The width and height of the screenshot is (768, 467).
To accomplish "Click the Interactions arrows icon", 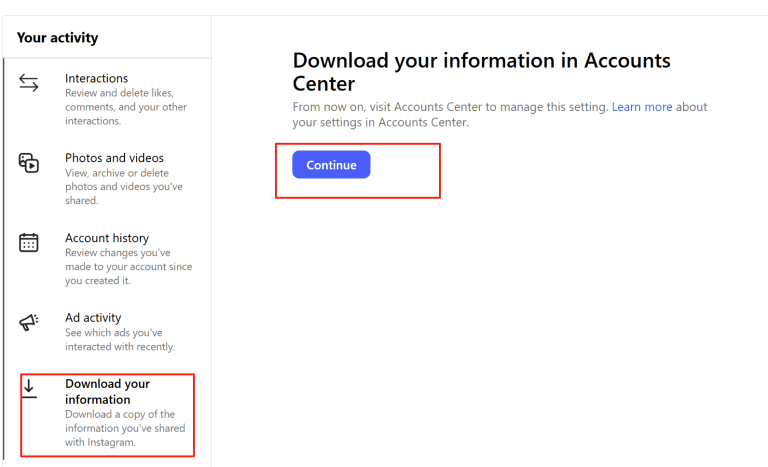I will tap(29, 84).
